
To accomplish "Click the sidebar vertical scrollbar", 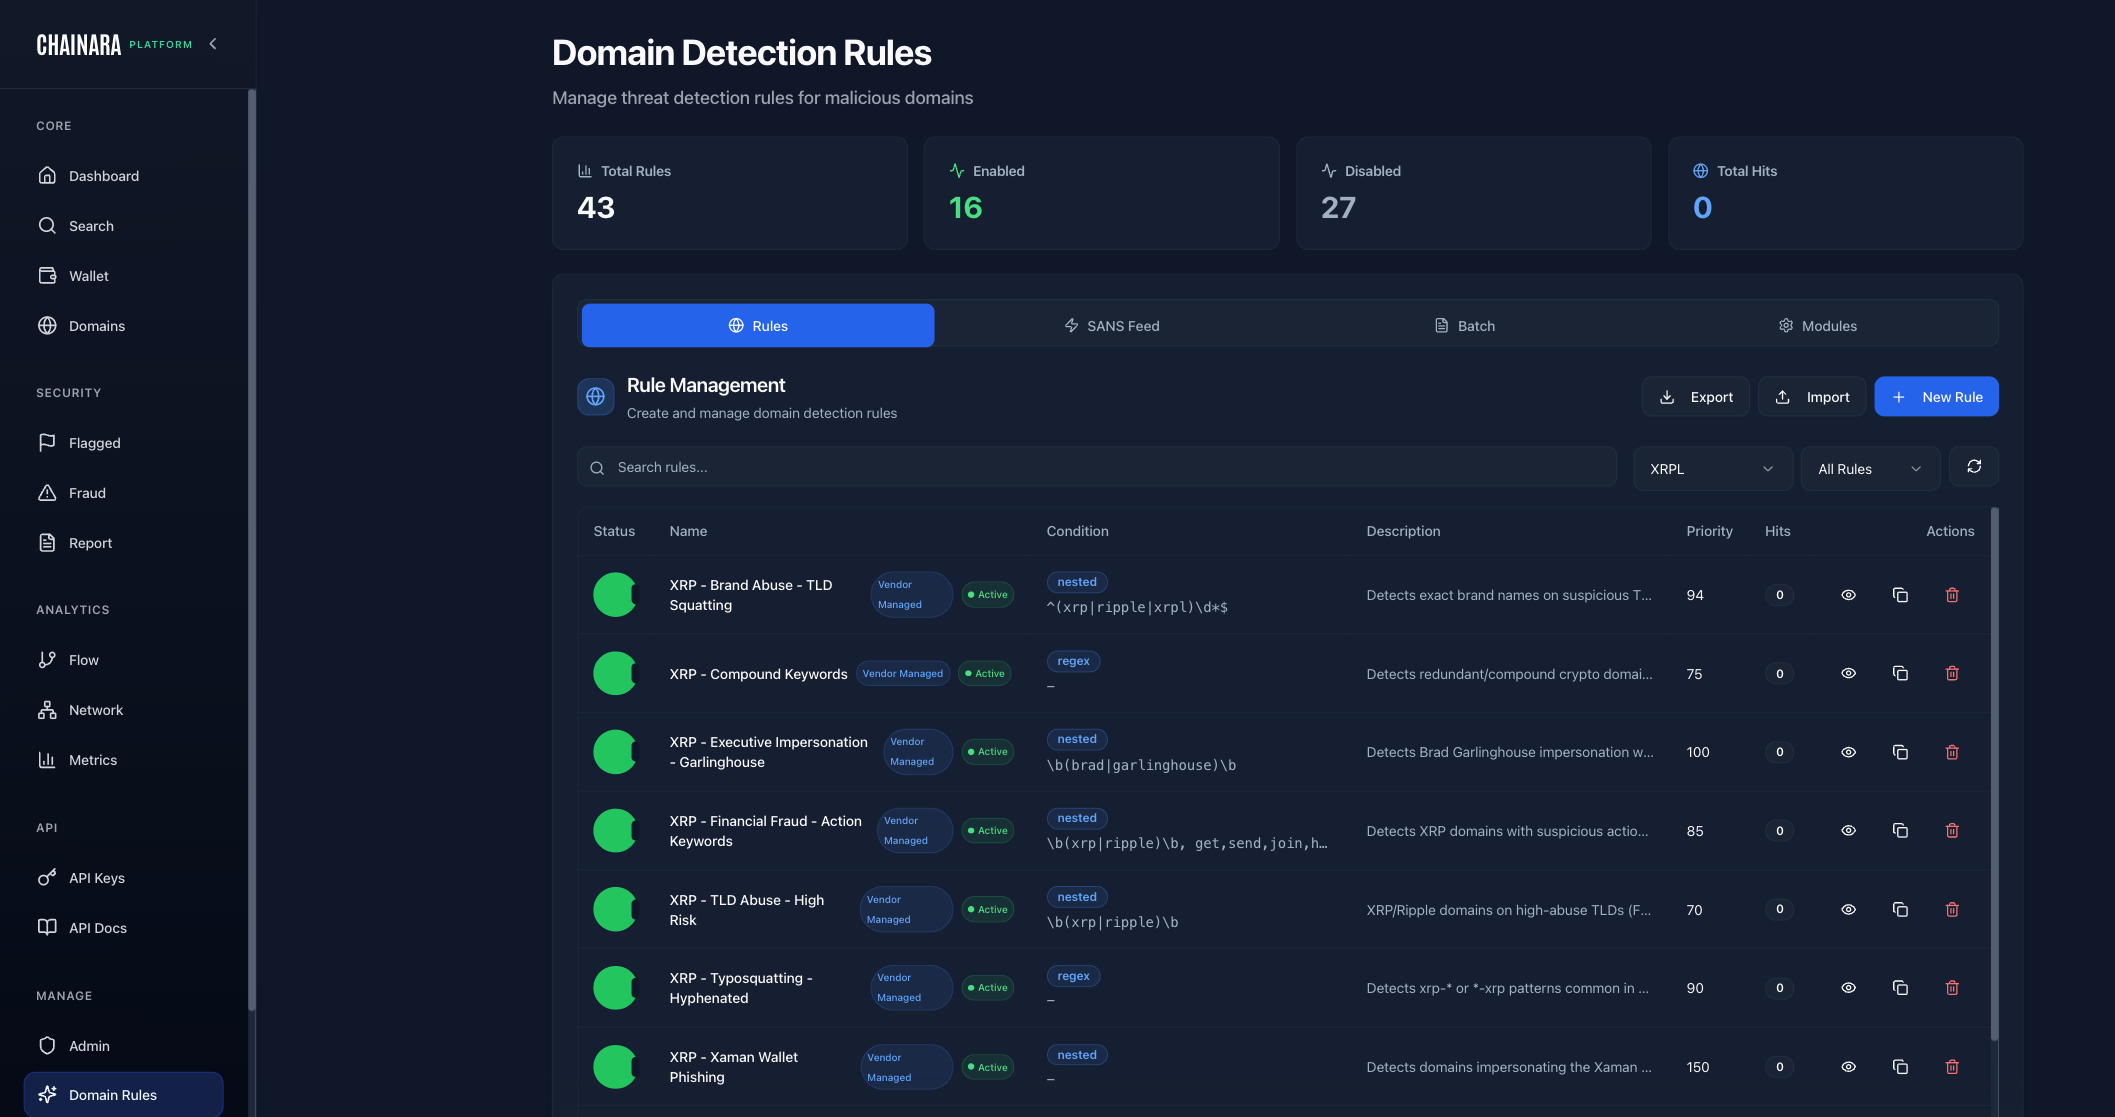I will [x=252, y=550].
